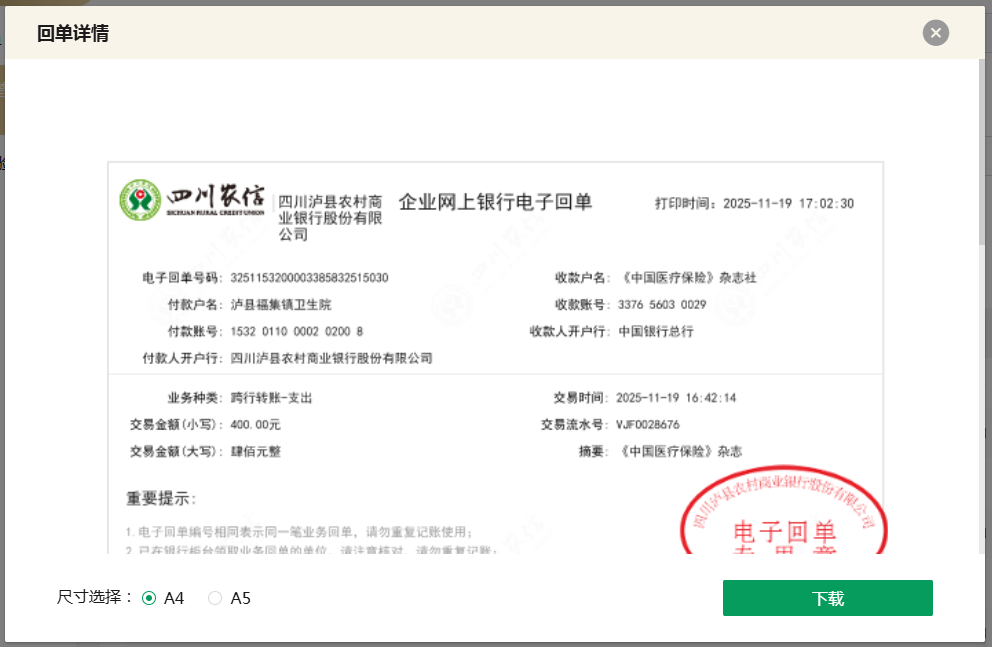
Task: Click the payee name 《中国医疗保险》杂志社
Action: click(x=687, y=278)
